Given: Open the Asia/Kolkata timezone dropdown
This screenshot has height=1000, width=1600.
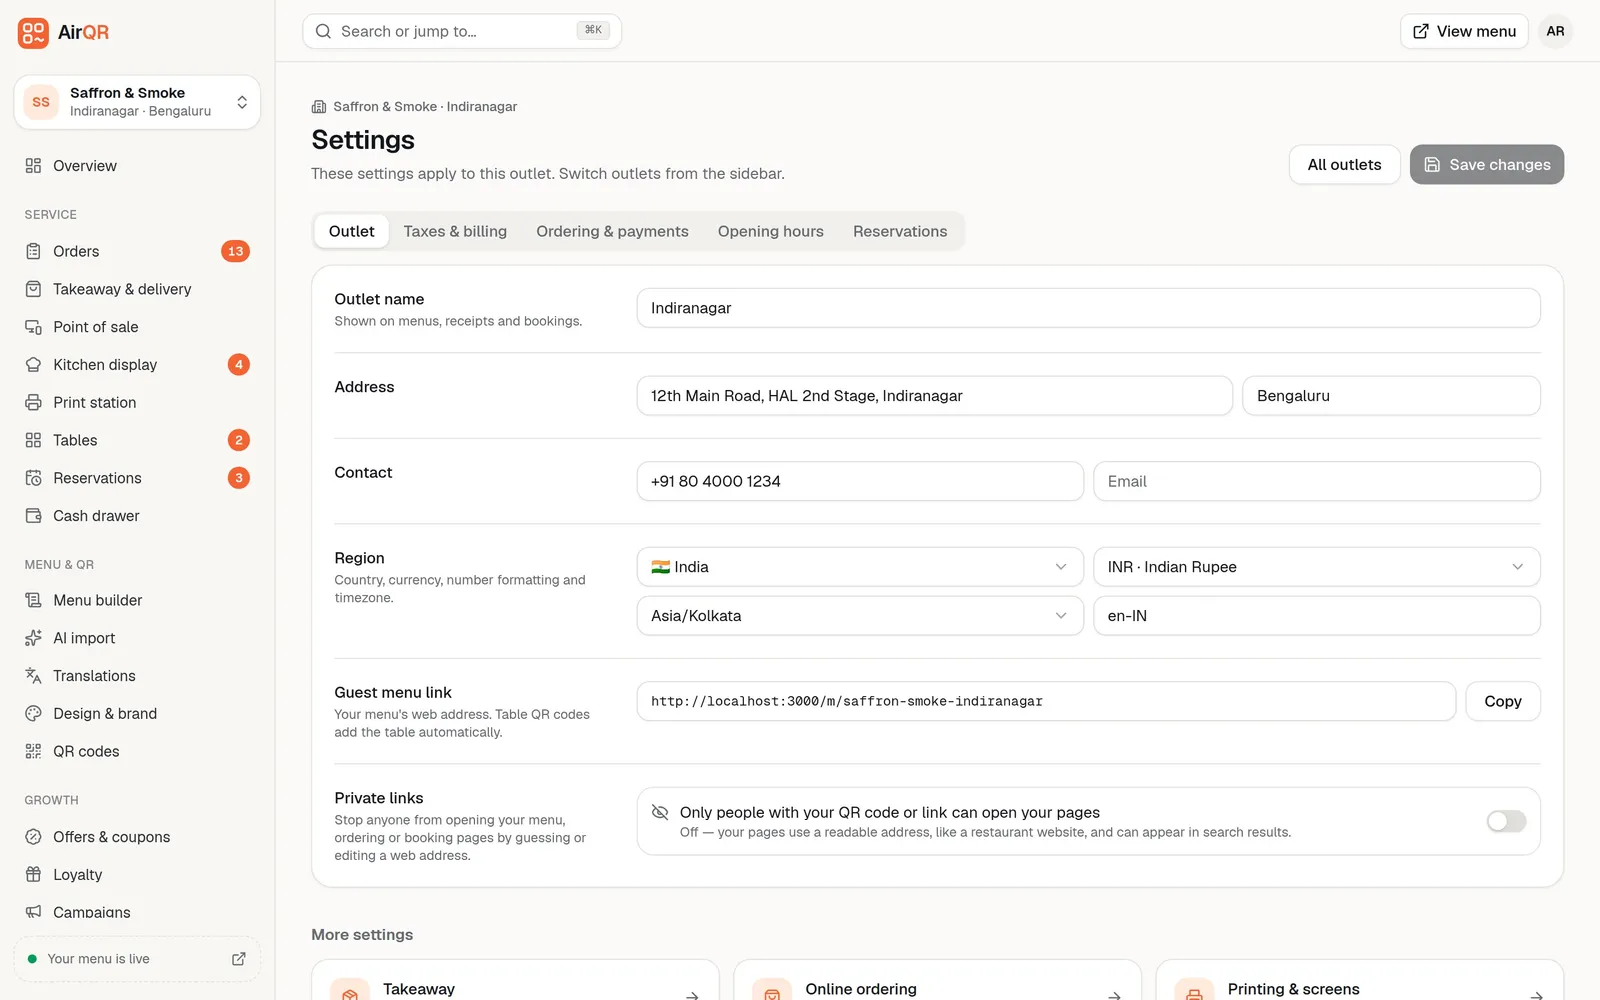Looking at the screenshot, I should (860, 616).
